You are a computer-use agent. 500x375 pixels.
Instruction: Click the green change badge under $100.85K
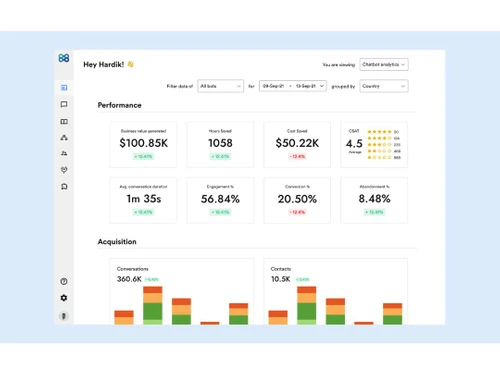(143, 156)
